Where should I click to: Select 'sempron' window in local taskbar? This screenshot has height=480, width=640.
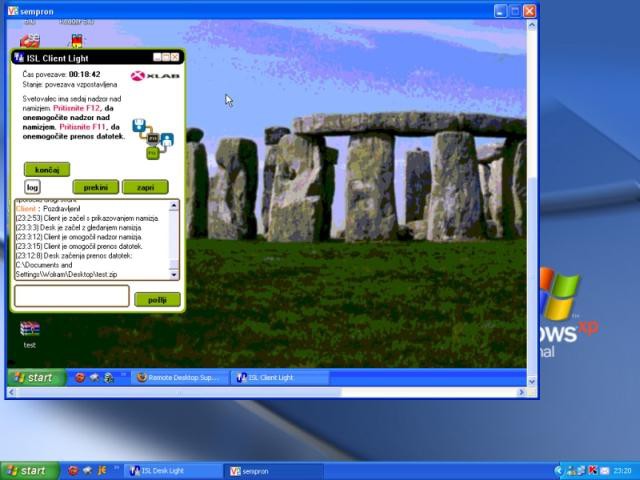[250, 470]
